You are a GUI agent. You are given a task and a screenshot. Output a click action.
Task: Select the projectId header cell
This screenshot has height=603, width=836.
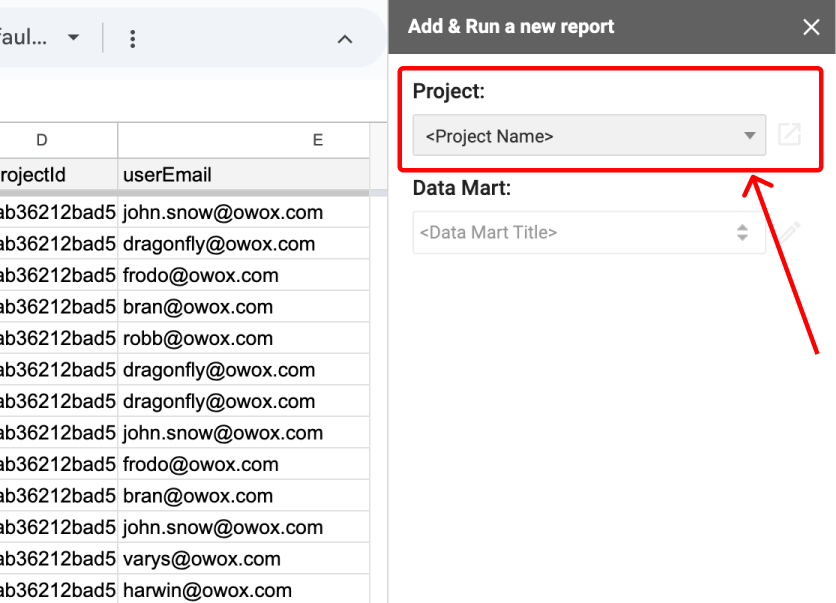tap(58, 174)
